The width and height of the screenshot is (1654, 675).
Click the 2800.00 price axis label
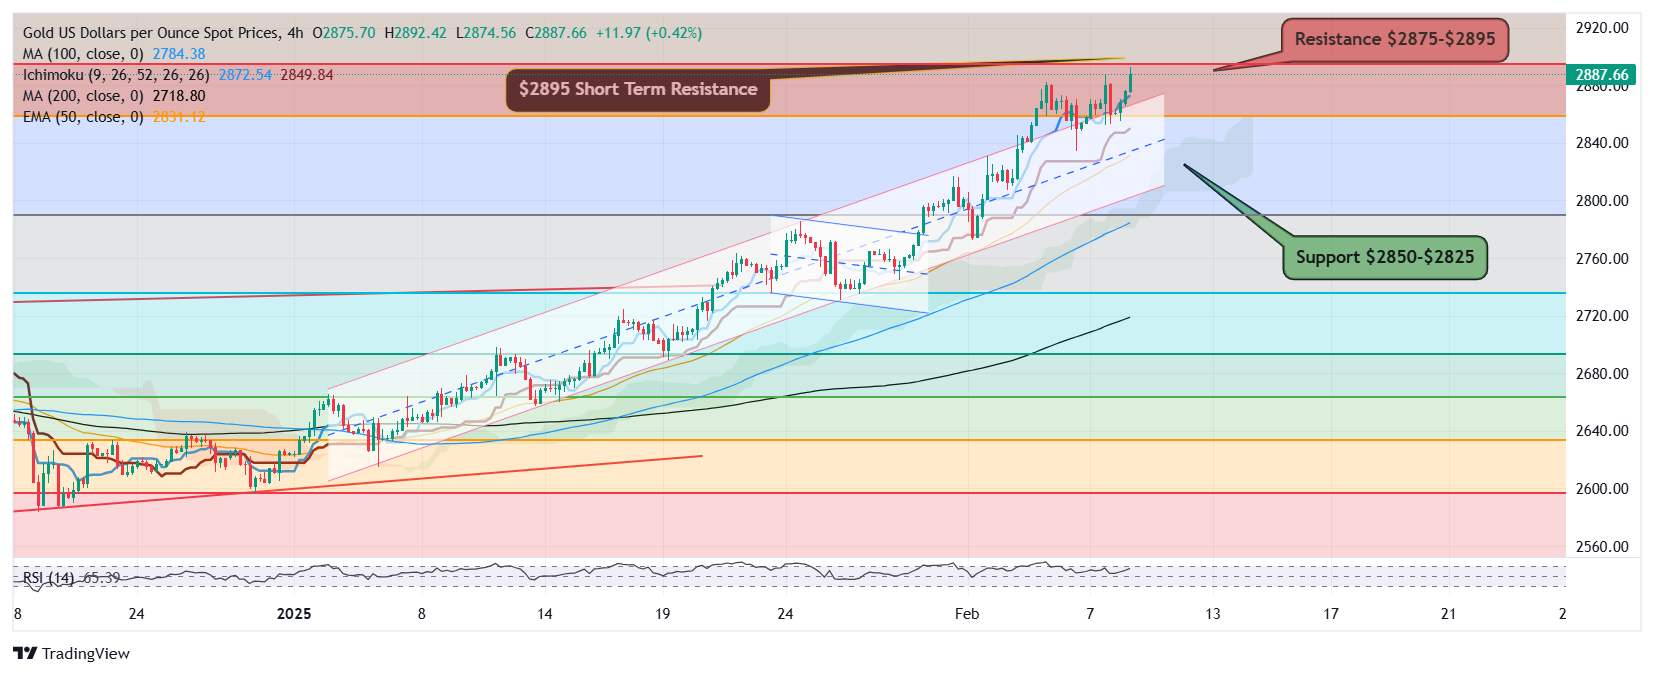click(x=1601, y=201)
